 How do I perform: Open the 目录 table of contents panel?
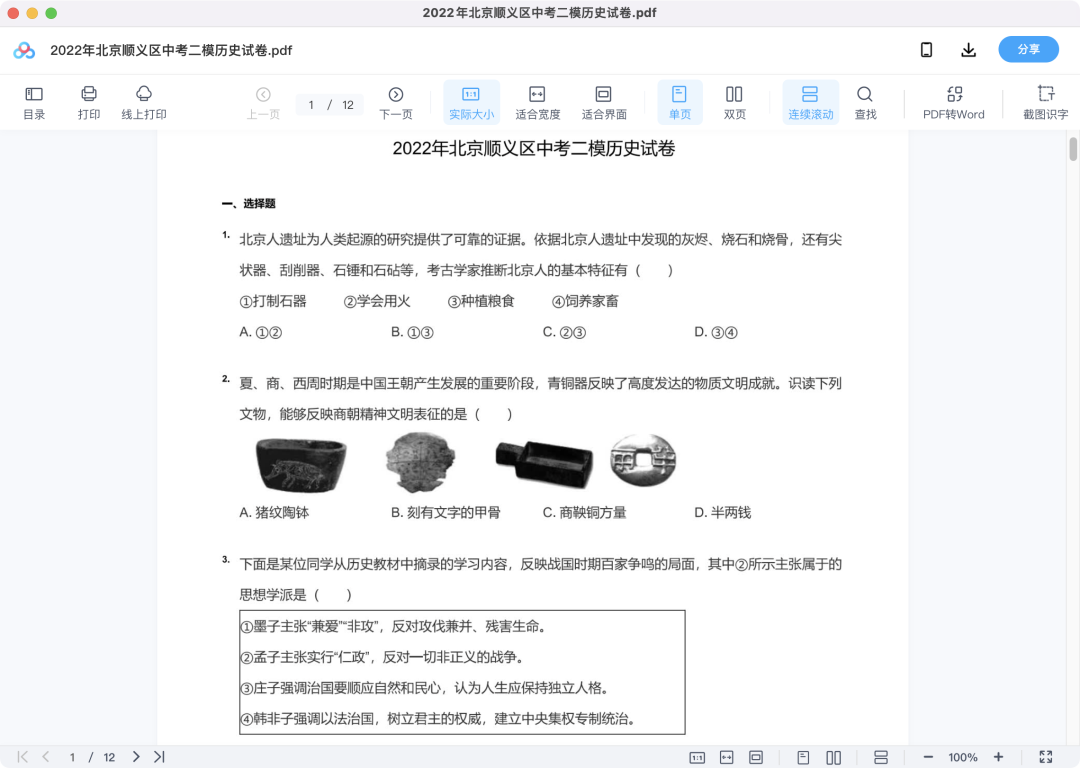(x=34, y=103)
